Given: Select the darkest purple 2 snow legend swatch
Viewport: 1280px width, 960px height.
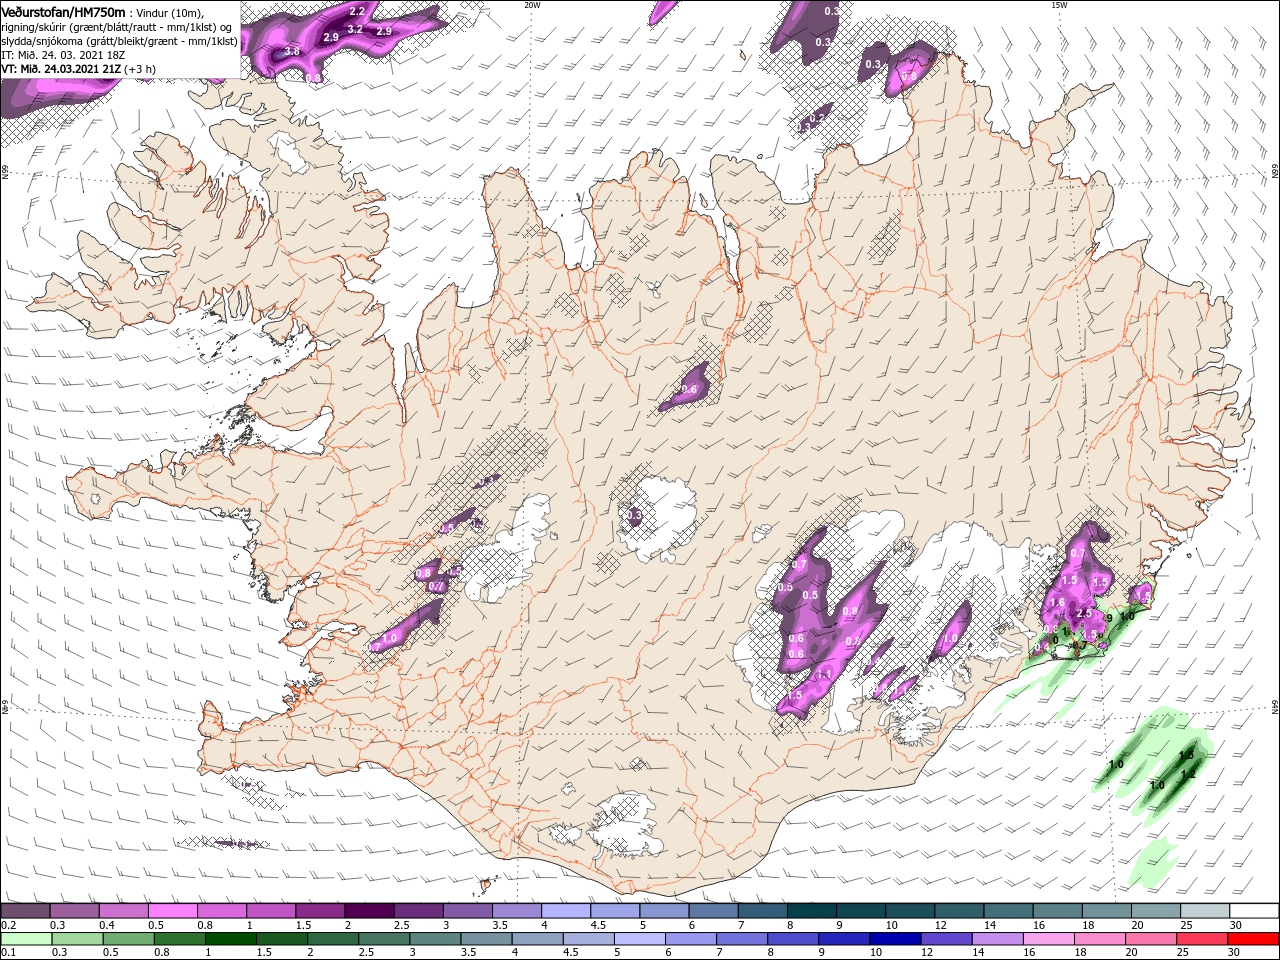Looking at the screenshot, I should (x=369, y=912).
